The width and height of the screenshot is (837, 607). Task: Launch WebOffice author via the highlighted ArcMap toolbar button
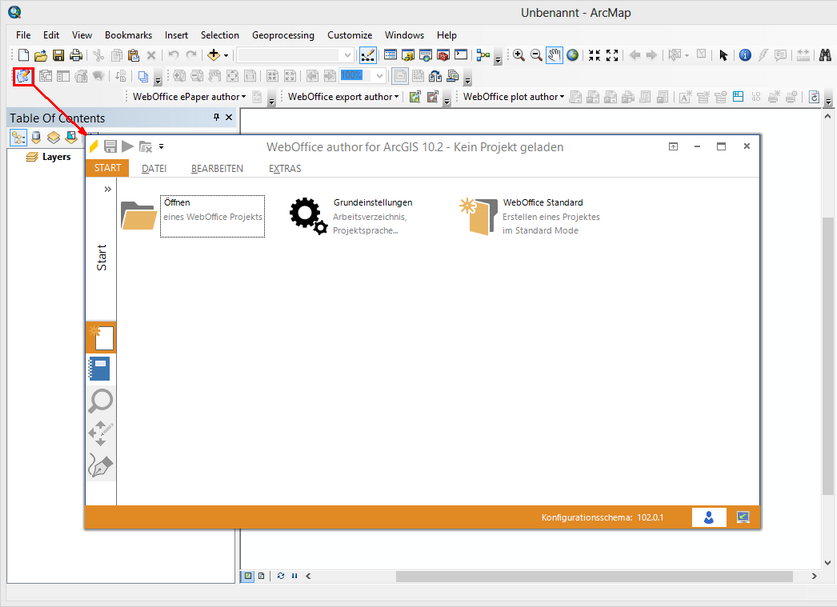point(22,75)
